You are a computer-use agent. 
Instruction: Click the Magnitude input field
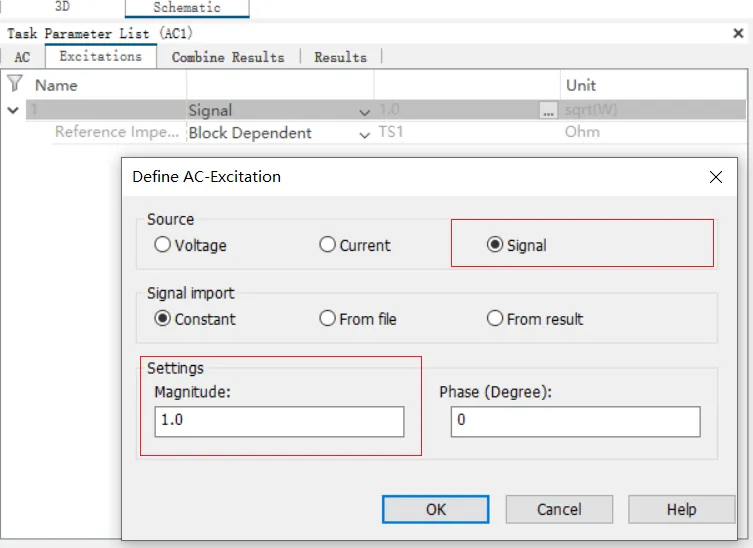tap(279, 421)
